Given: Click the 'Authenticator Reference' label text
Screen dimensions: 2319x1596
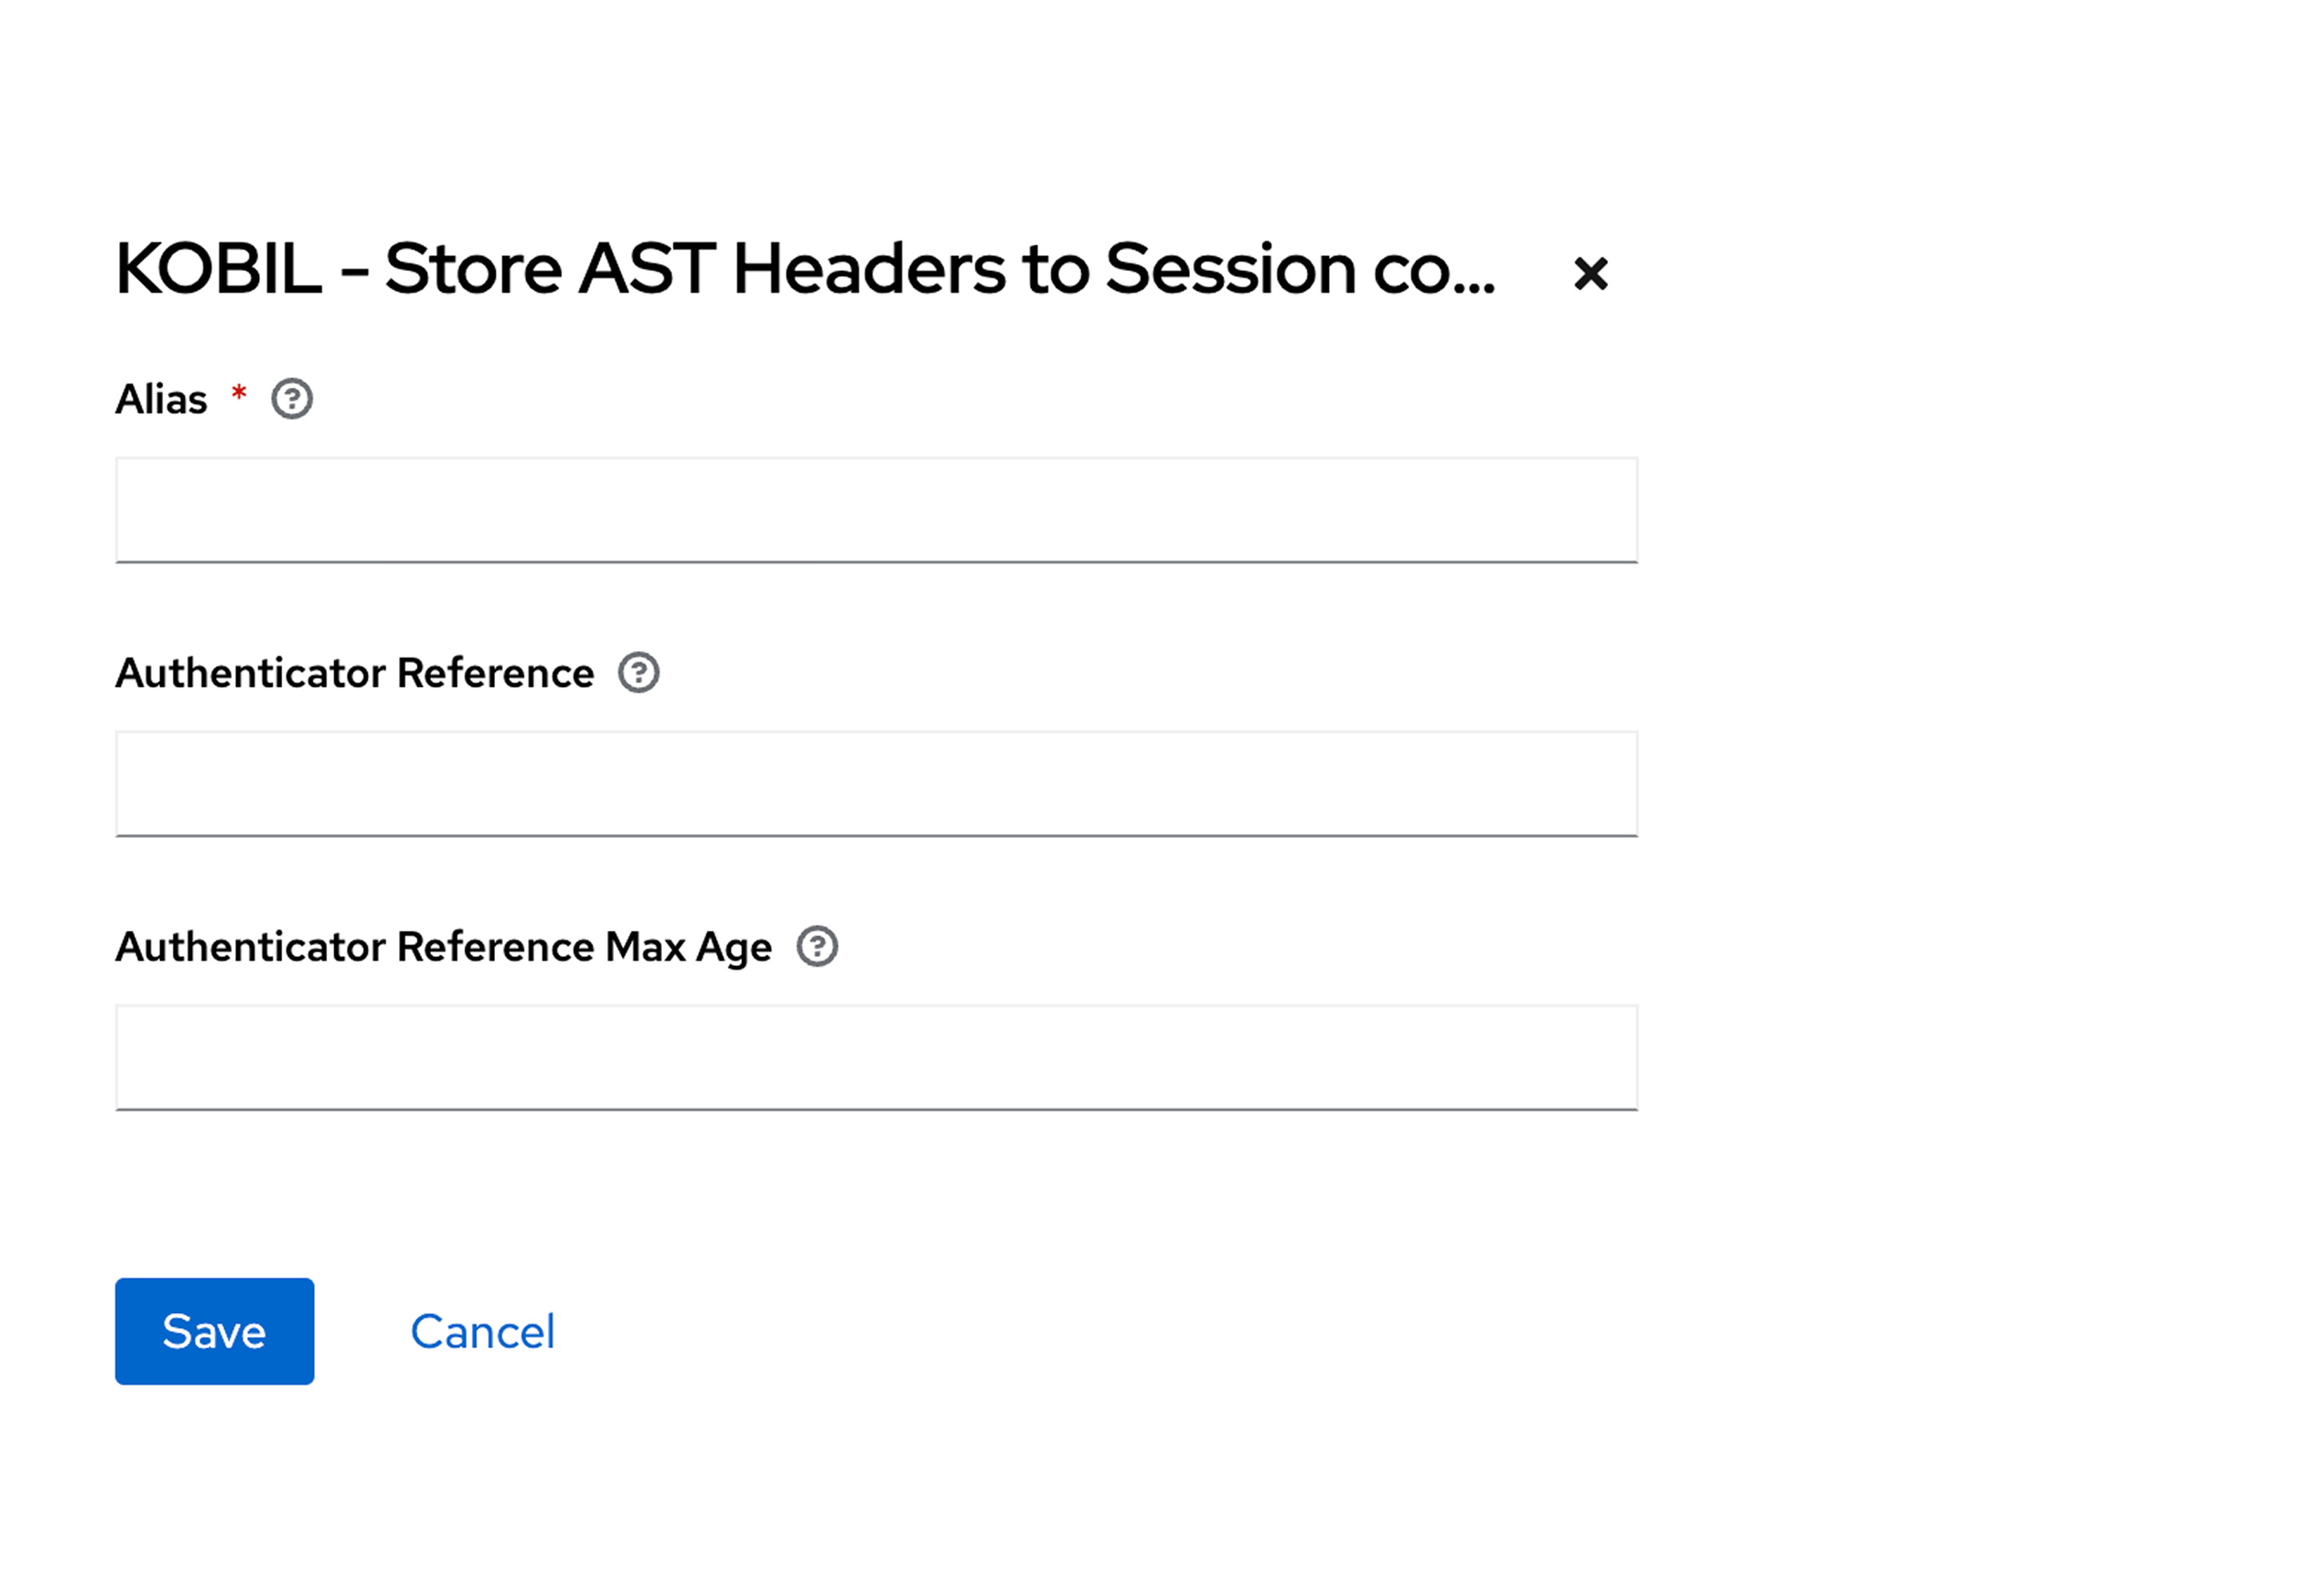Looking at the screenshot, I should (x=354, y=673).
